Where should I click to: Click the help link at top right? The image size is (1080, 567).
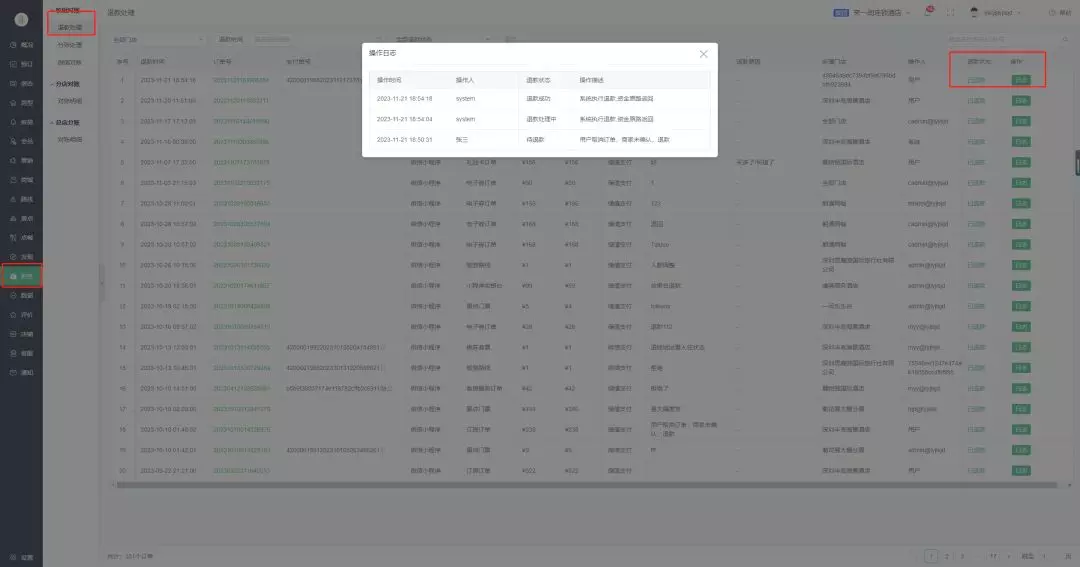tap(1059, 12)
